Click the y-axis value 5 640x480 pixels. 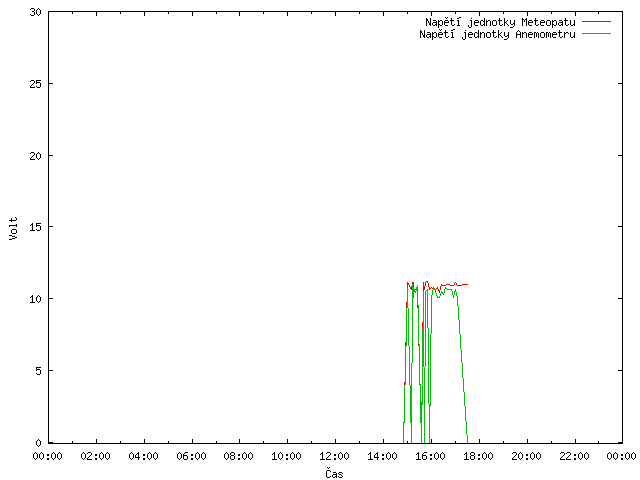[x=38, y=371]
